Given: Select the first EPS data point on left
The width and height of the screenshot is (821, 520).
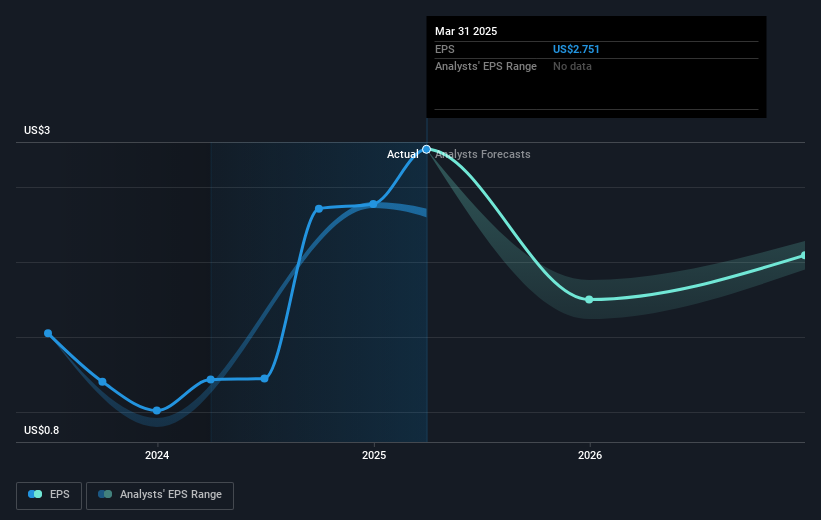Looking at the screenshot, I should click(48, 333).
